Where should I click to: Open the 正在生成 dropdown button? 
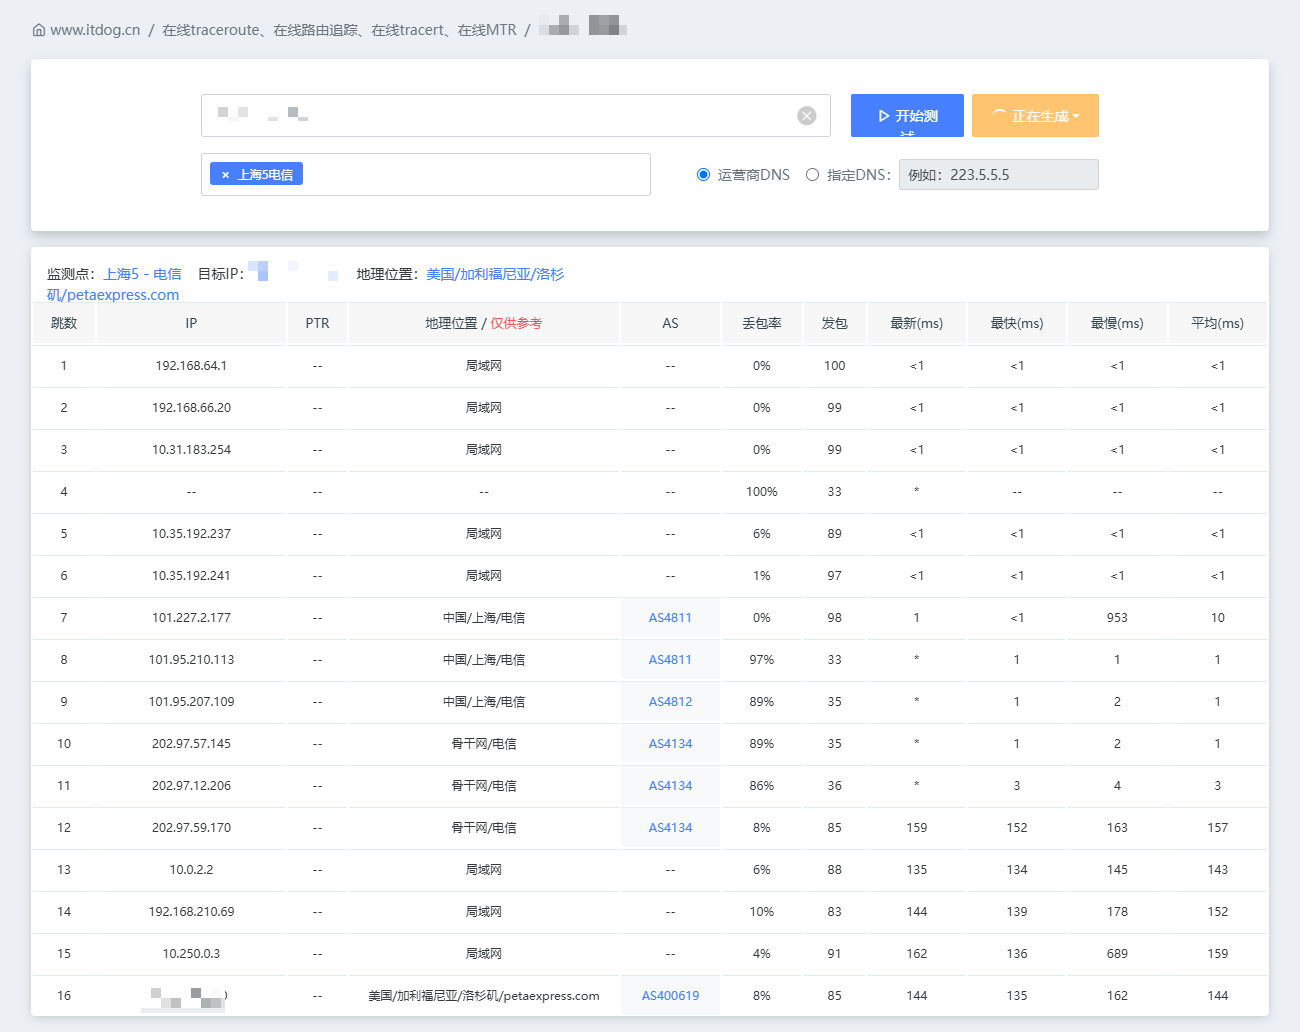pyautogui.click(x=1035, y=116)
